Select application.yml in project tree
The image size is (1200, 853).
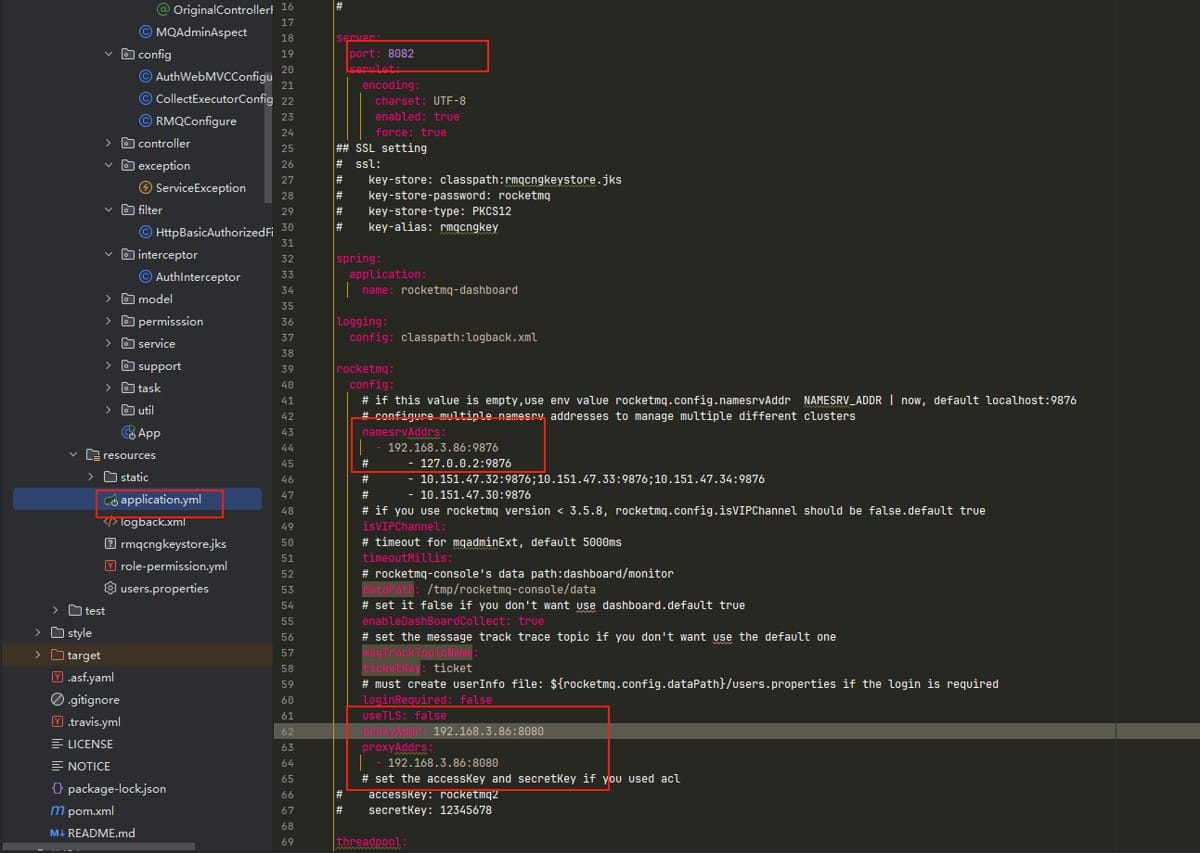158,499
